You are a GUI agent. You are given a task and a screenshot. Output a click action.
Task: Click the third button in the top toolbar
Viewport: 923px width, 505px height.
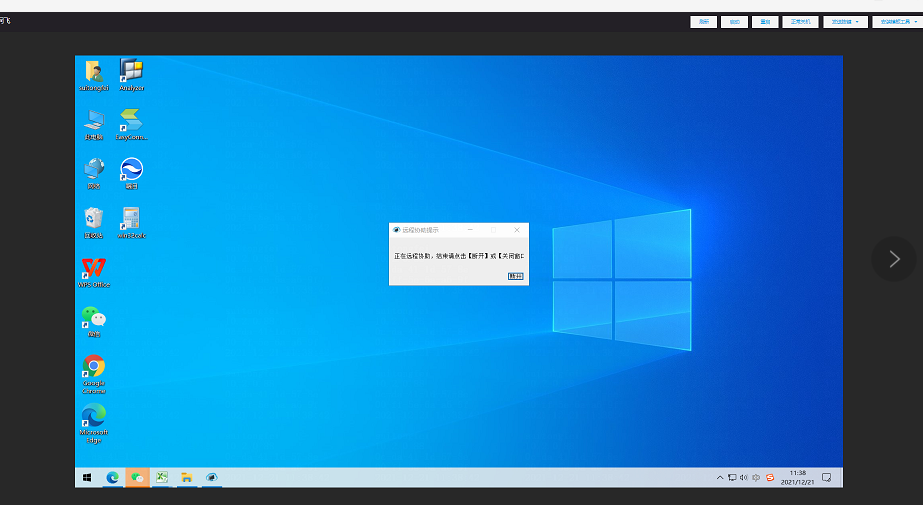pos(765,22)
